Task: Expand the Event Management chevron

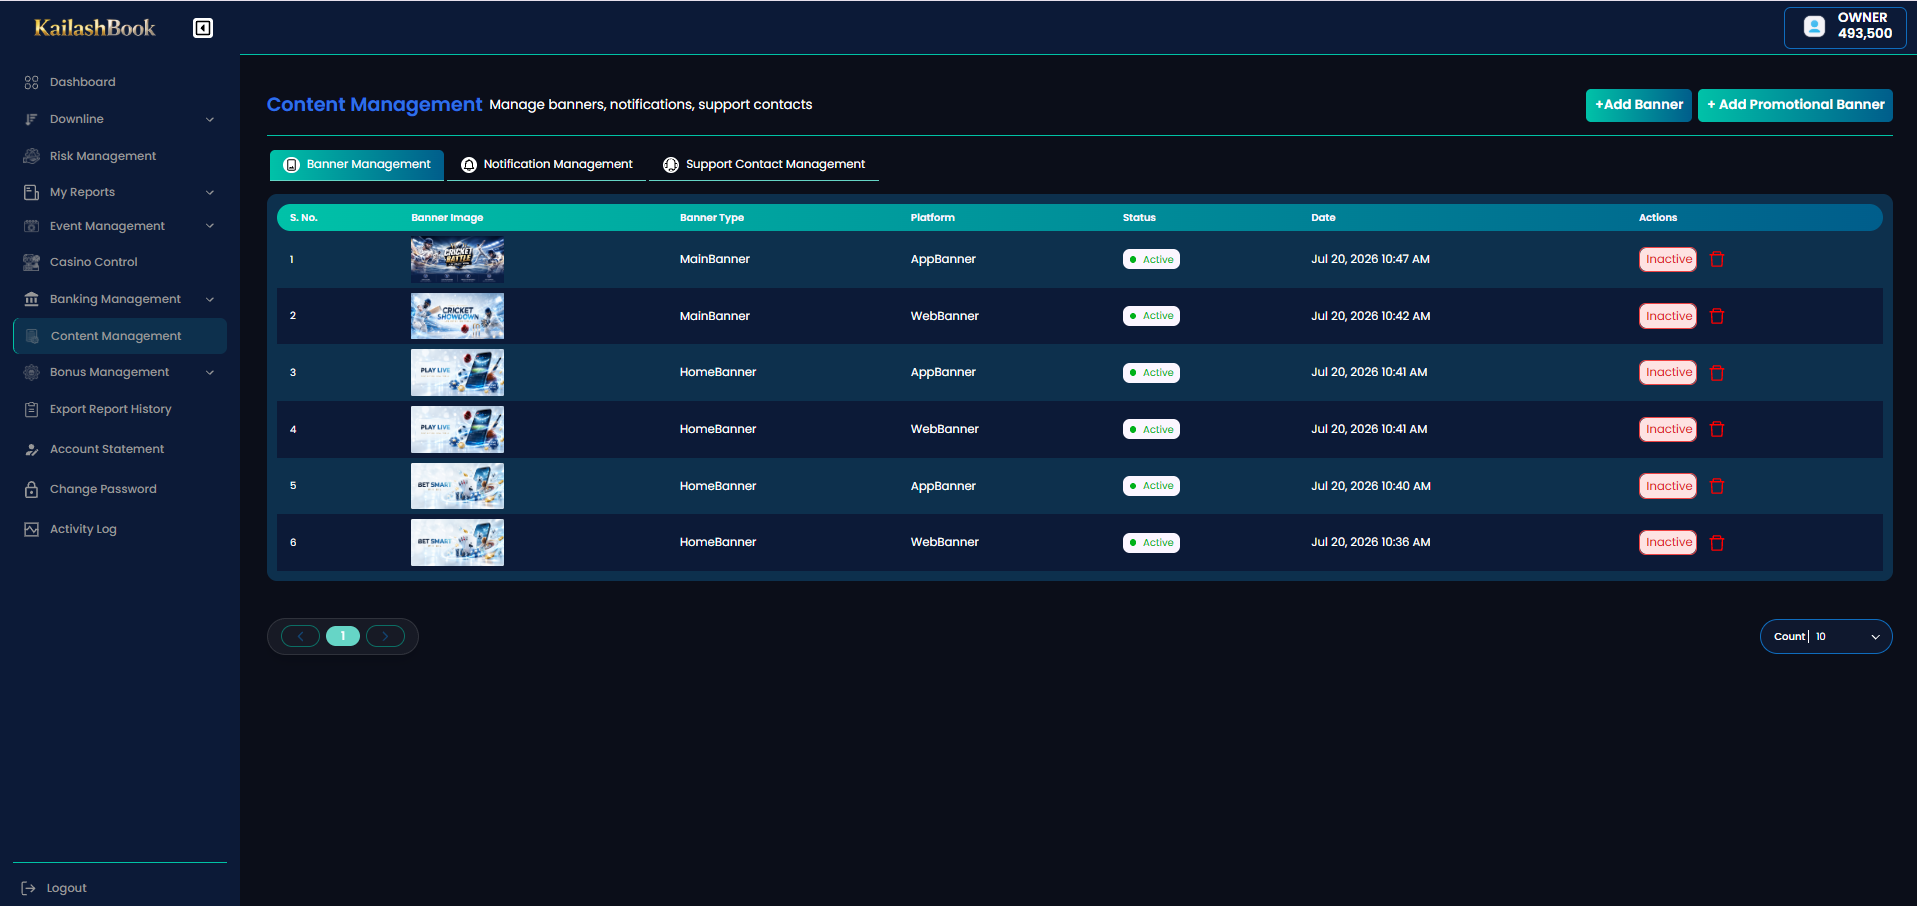Action: tap(210, 226)
